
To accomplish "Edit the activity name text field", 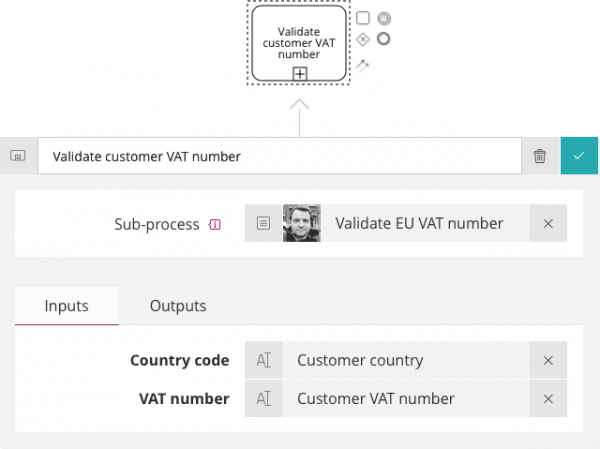I will [280, 156].
